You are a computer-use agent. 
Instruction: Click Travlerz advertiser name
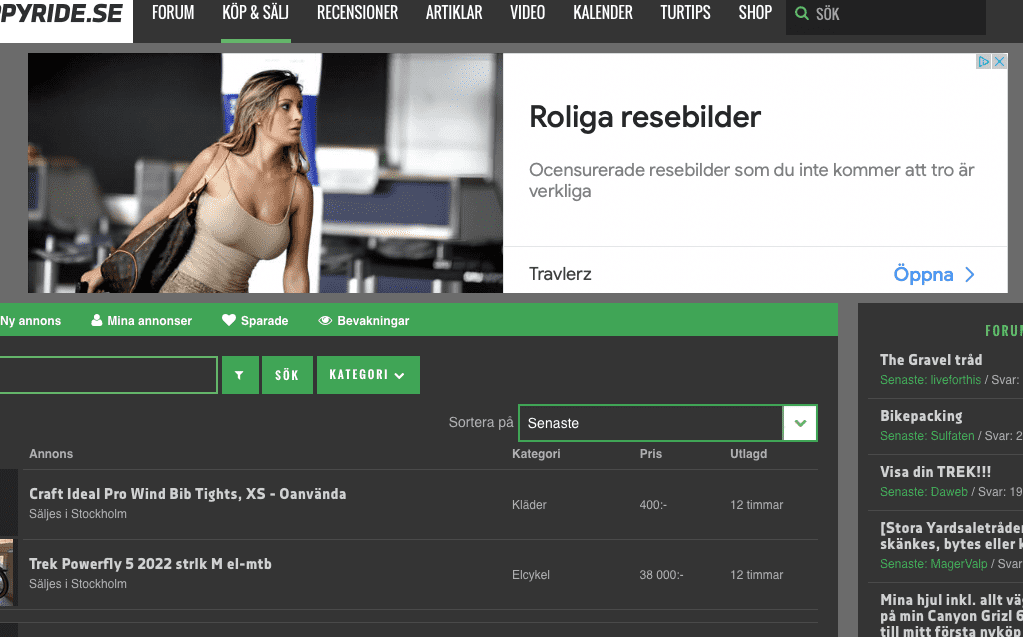pyautogui.click(x=560, y=273)
